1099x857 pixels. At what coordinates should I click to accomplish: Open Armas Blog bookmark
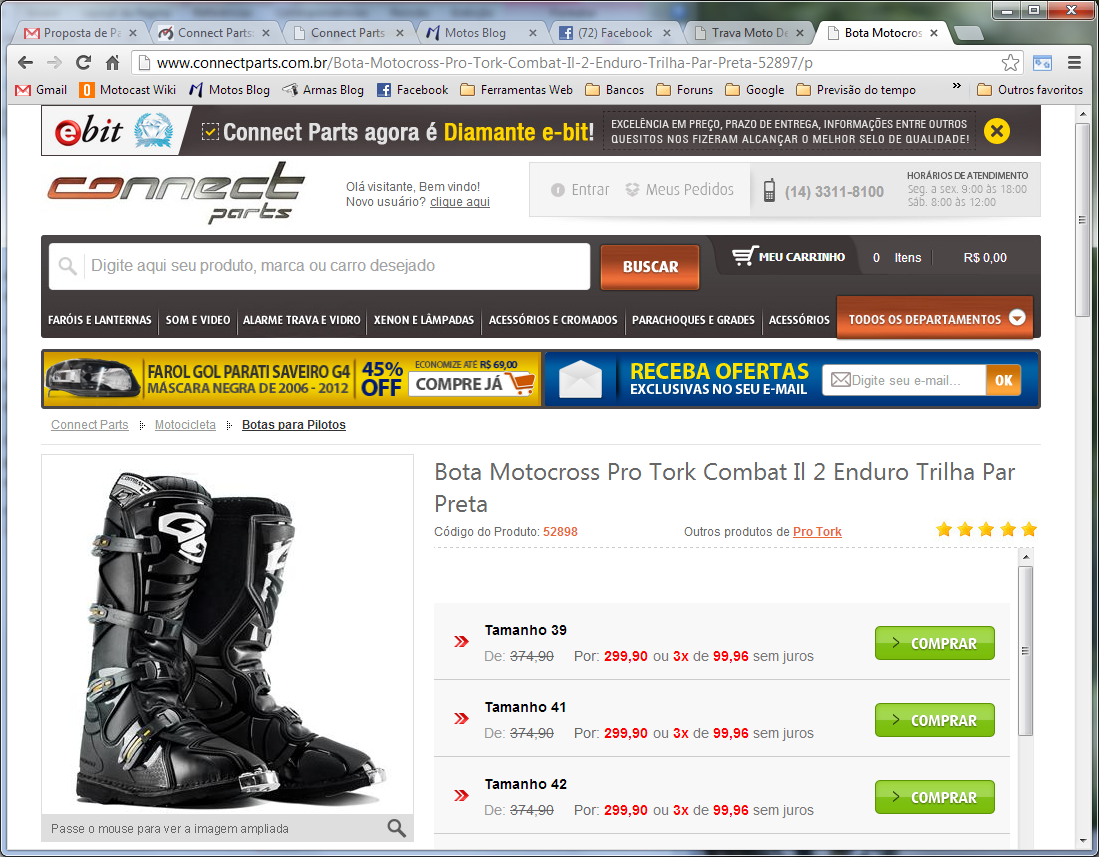(323, 90)
